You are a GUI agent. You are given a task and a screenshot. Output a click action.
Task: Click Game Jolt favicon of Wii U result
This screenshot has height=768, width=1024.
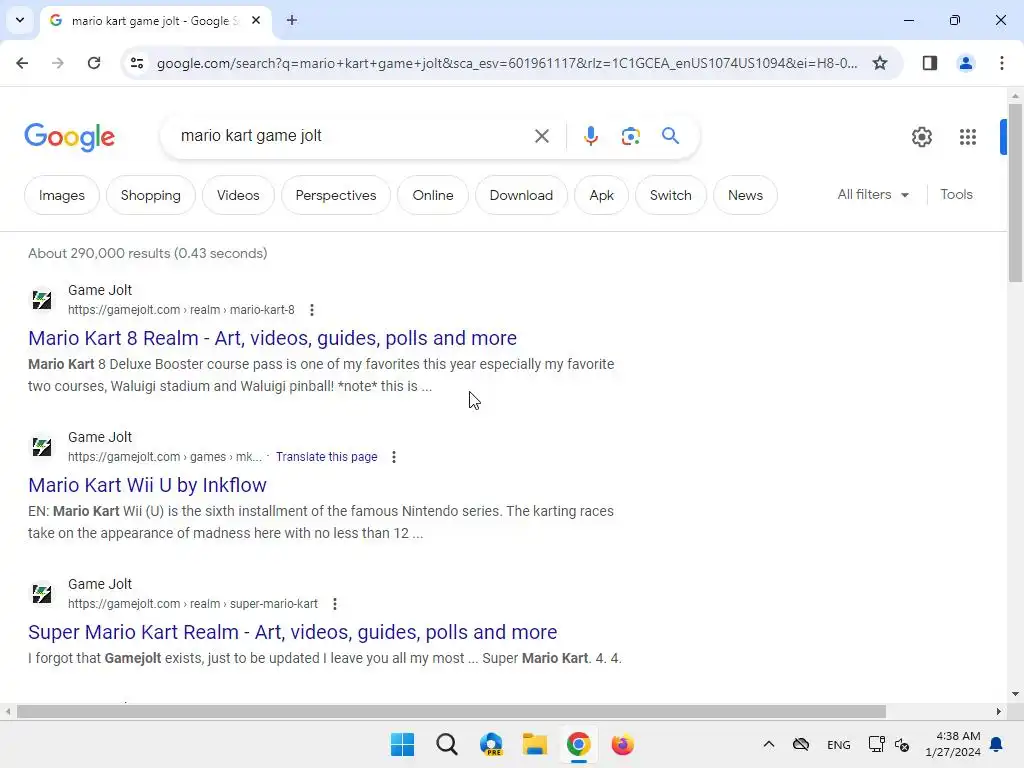pos(42,447)
